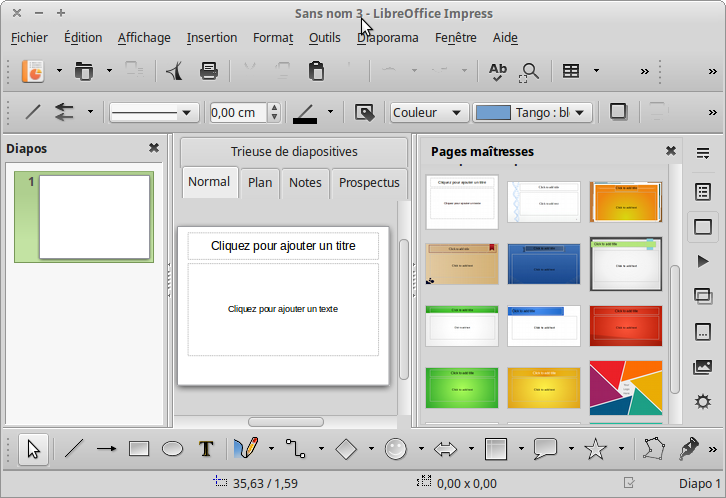This screenshot has height=498, width=726.
Task: Toggle the Master Pages sidebar deck button
Action: pyautogui.click(x=702, y=226)
